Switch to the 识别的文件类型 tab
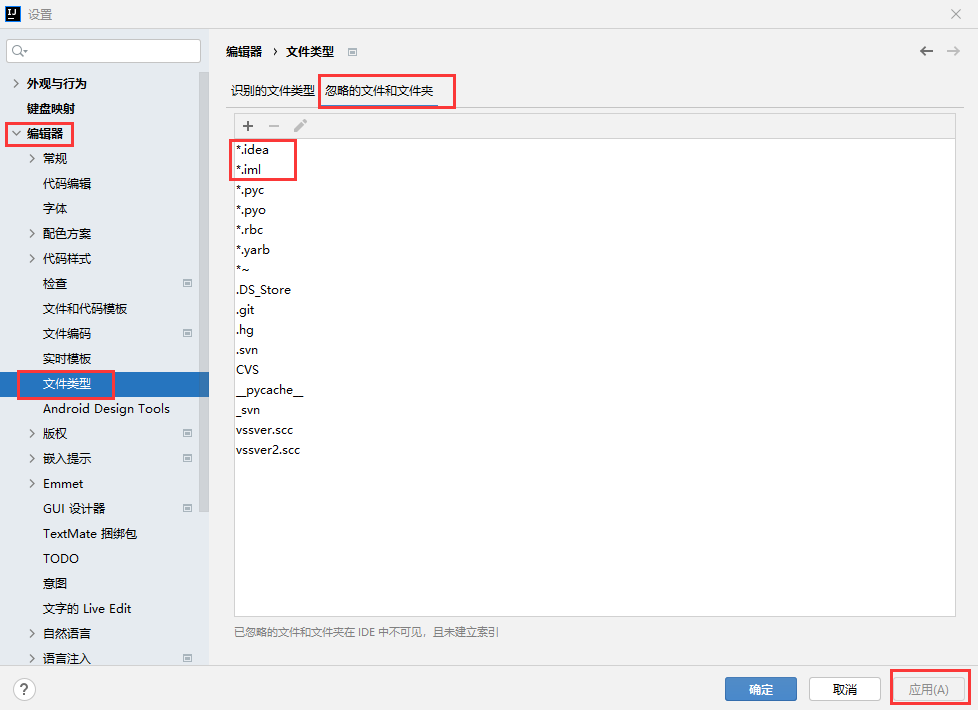Screen dimensions: 978x710 [272, 91]
